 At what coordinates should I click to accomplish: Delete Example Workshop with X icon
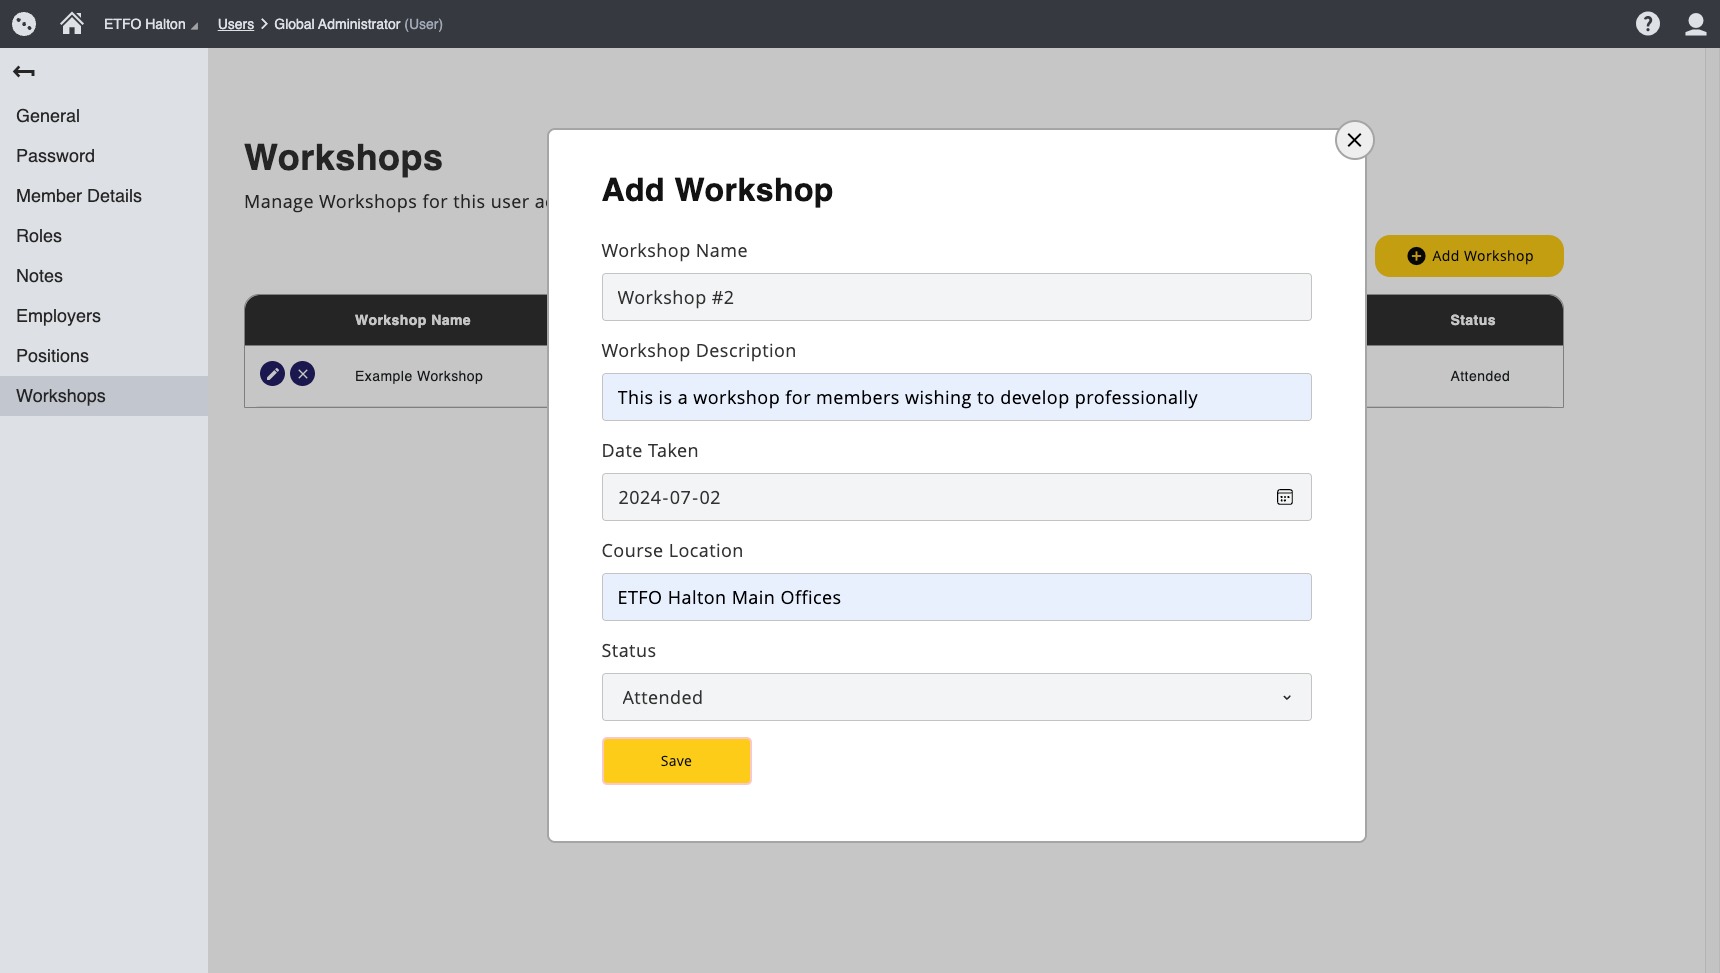click(302, 374)
